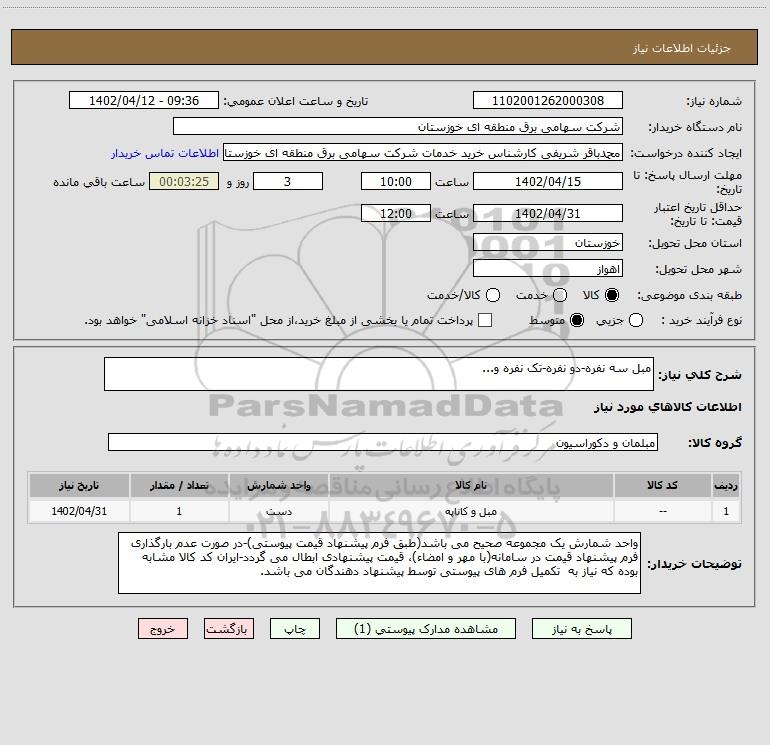Click the buyer organization name field
The image size is (770, 745).
pos(398,127)
